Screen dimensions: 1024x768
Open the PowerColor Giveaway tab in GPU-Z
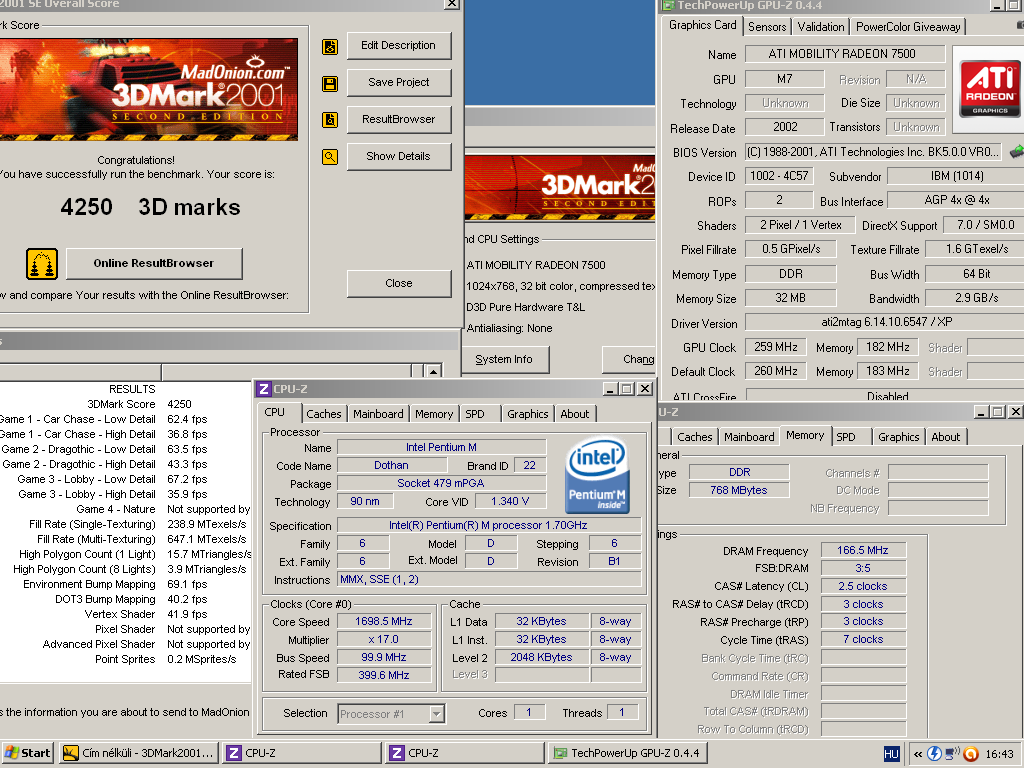(908, 27)
